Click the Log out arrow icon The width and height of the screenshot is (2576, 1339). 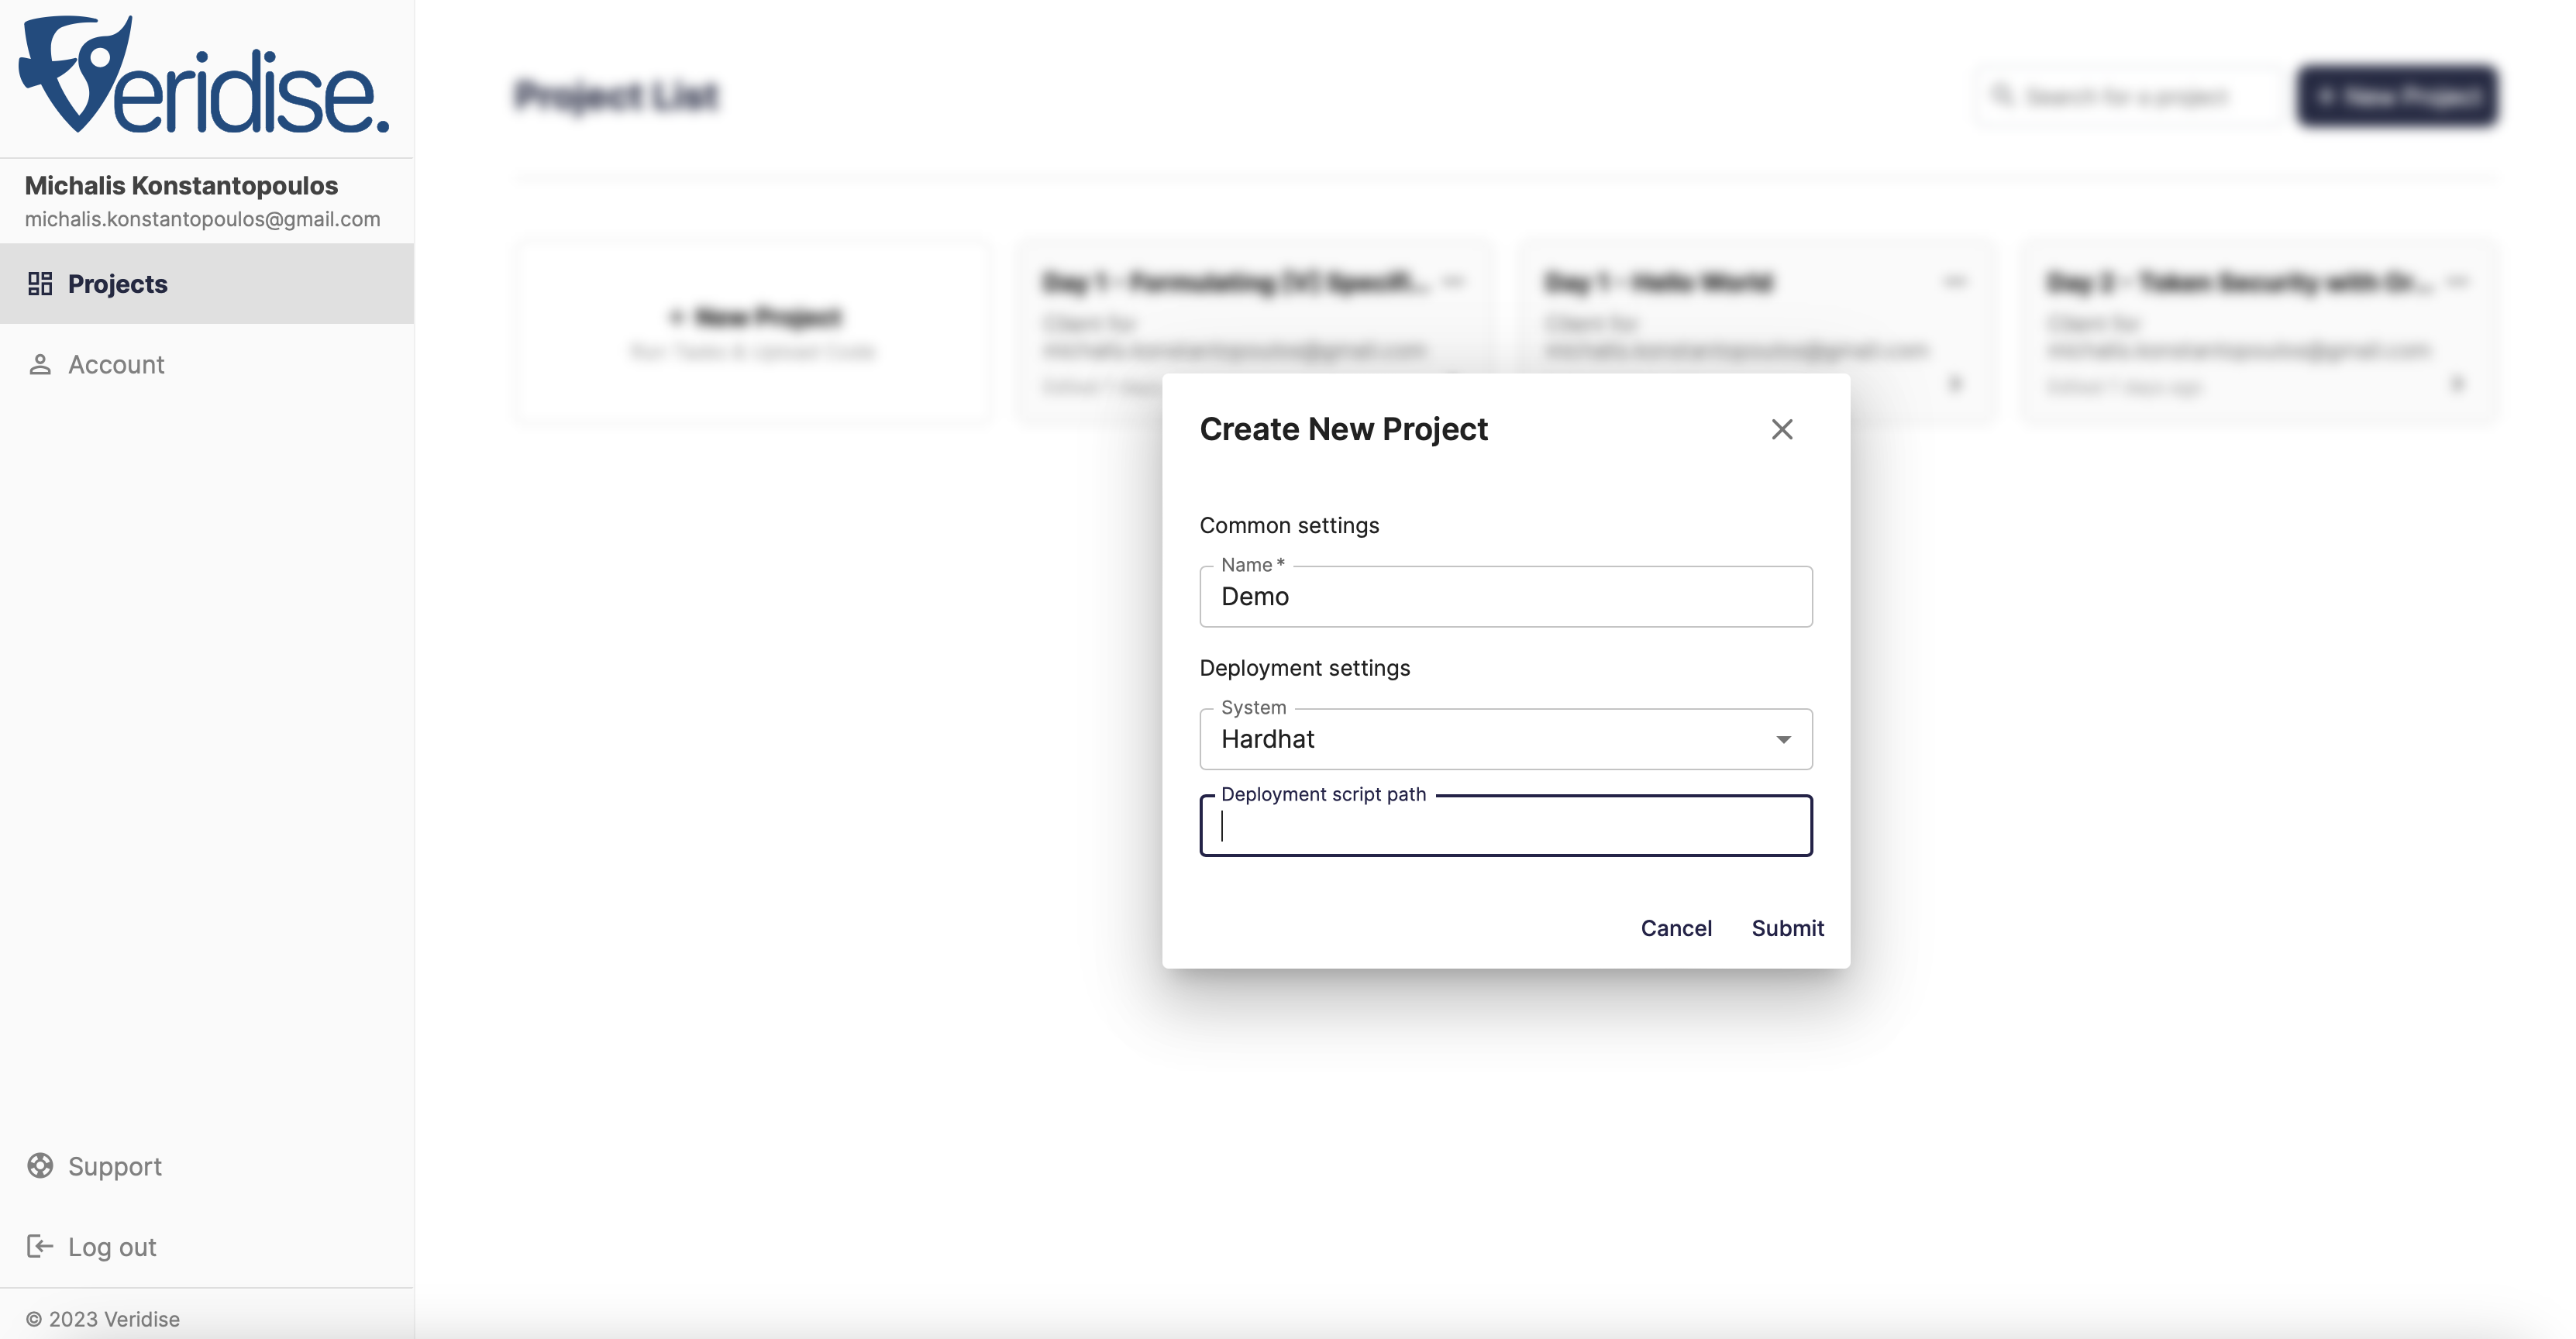40,1247
